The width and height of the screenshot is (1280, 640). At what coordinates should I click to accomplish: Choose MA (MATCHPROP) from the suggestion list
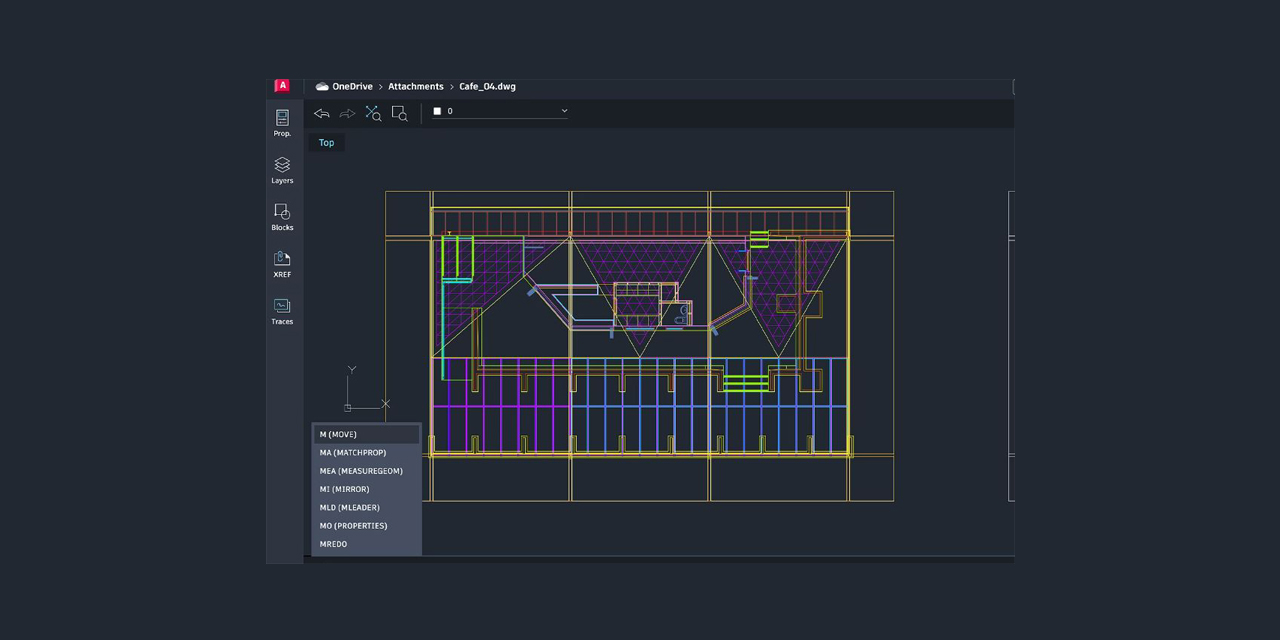(x=352, y=452)
